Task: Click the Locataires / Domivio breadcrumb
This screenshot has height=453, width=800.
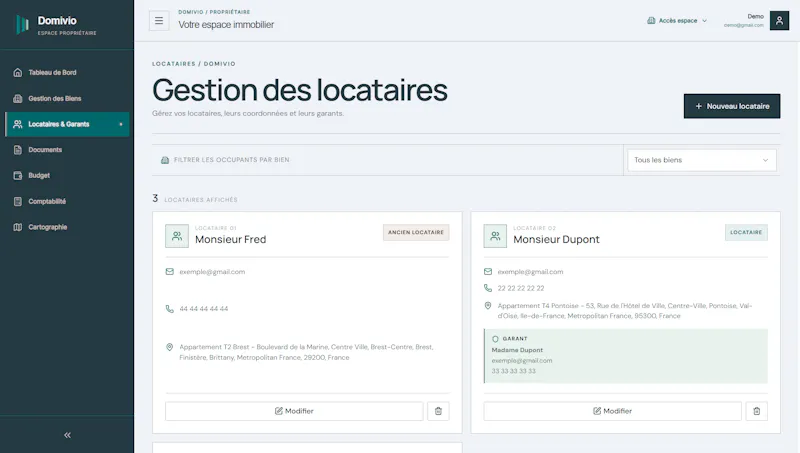Action: pos(194,64)
